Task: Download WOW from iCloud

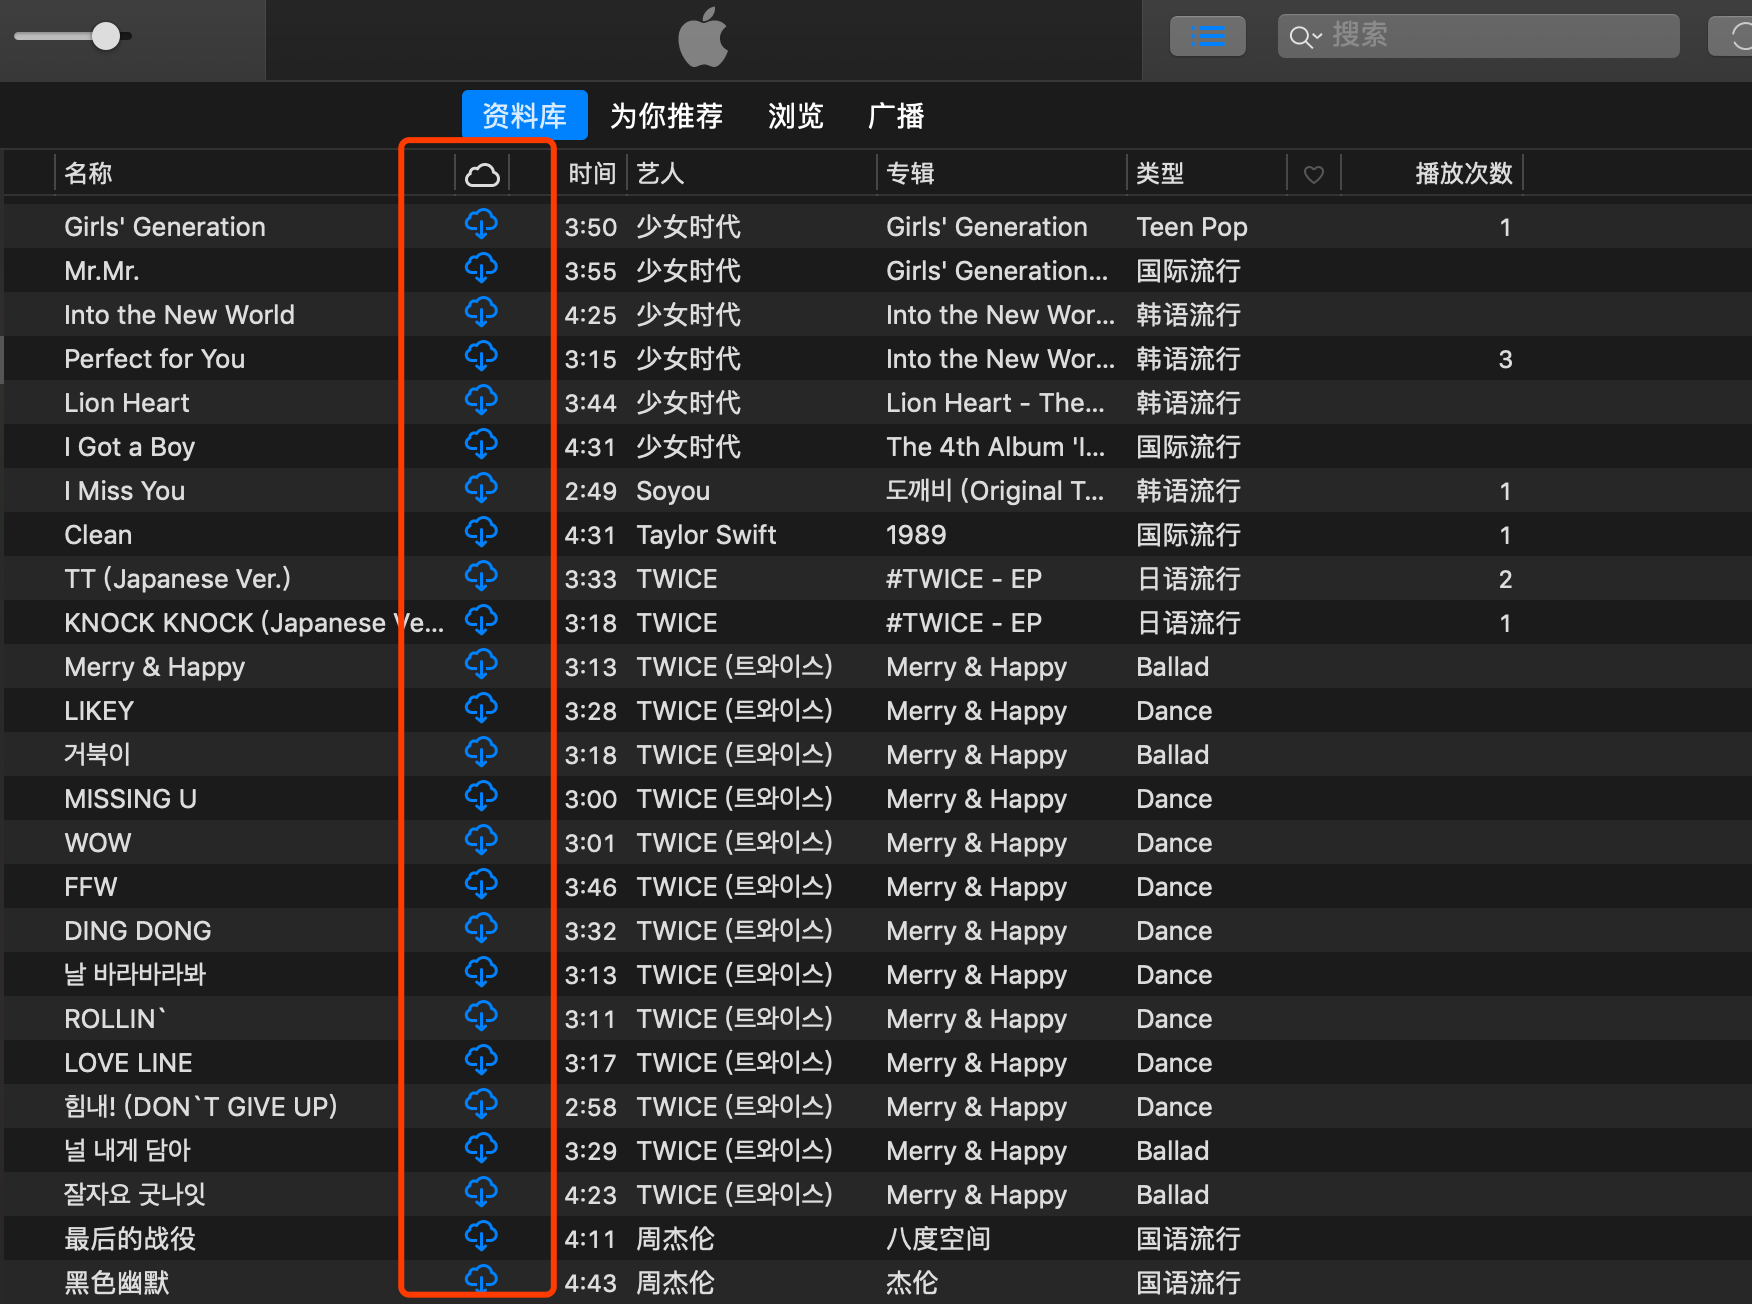Action: [481, 841]
